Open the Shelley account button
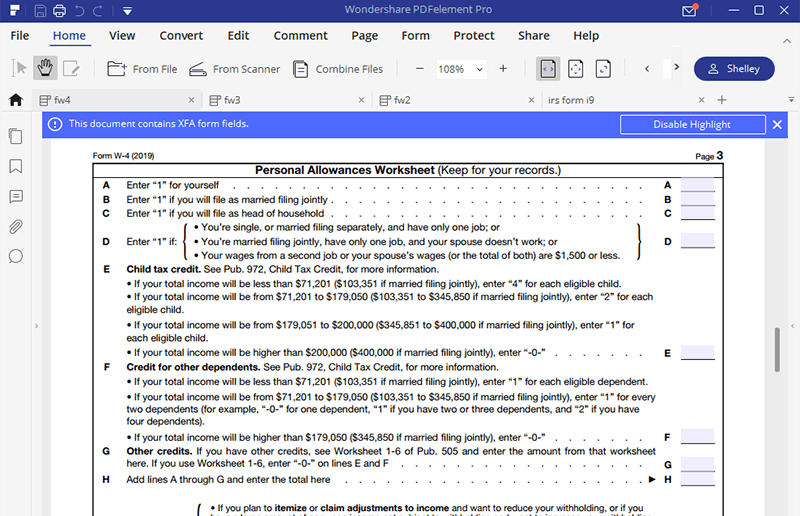The image size is (800, 516). tap(734, 68)
